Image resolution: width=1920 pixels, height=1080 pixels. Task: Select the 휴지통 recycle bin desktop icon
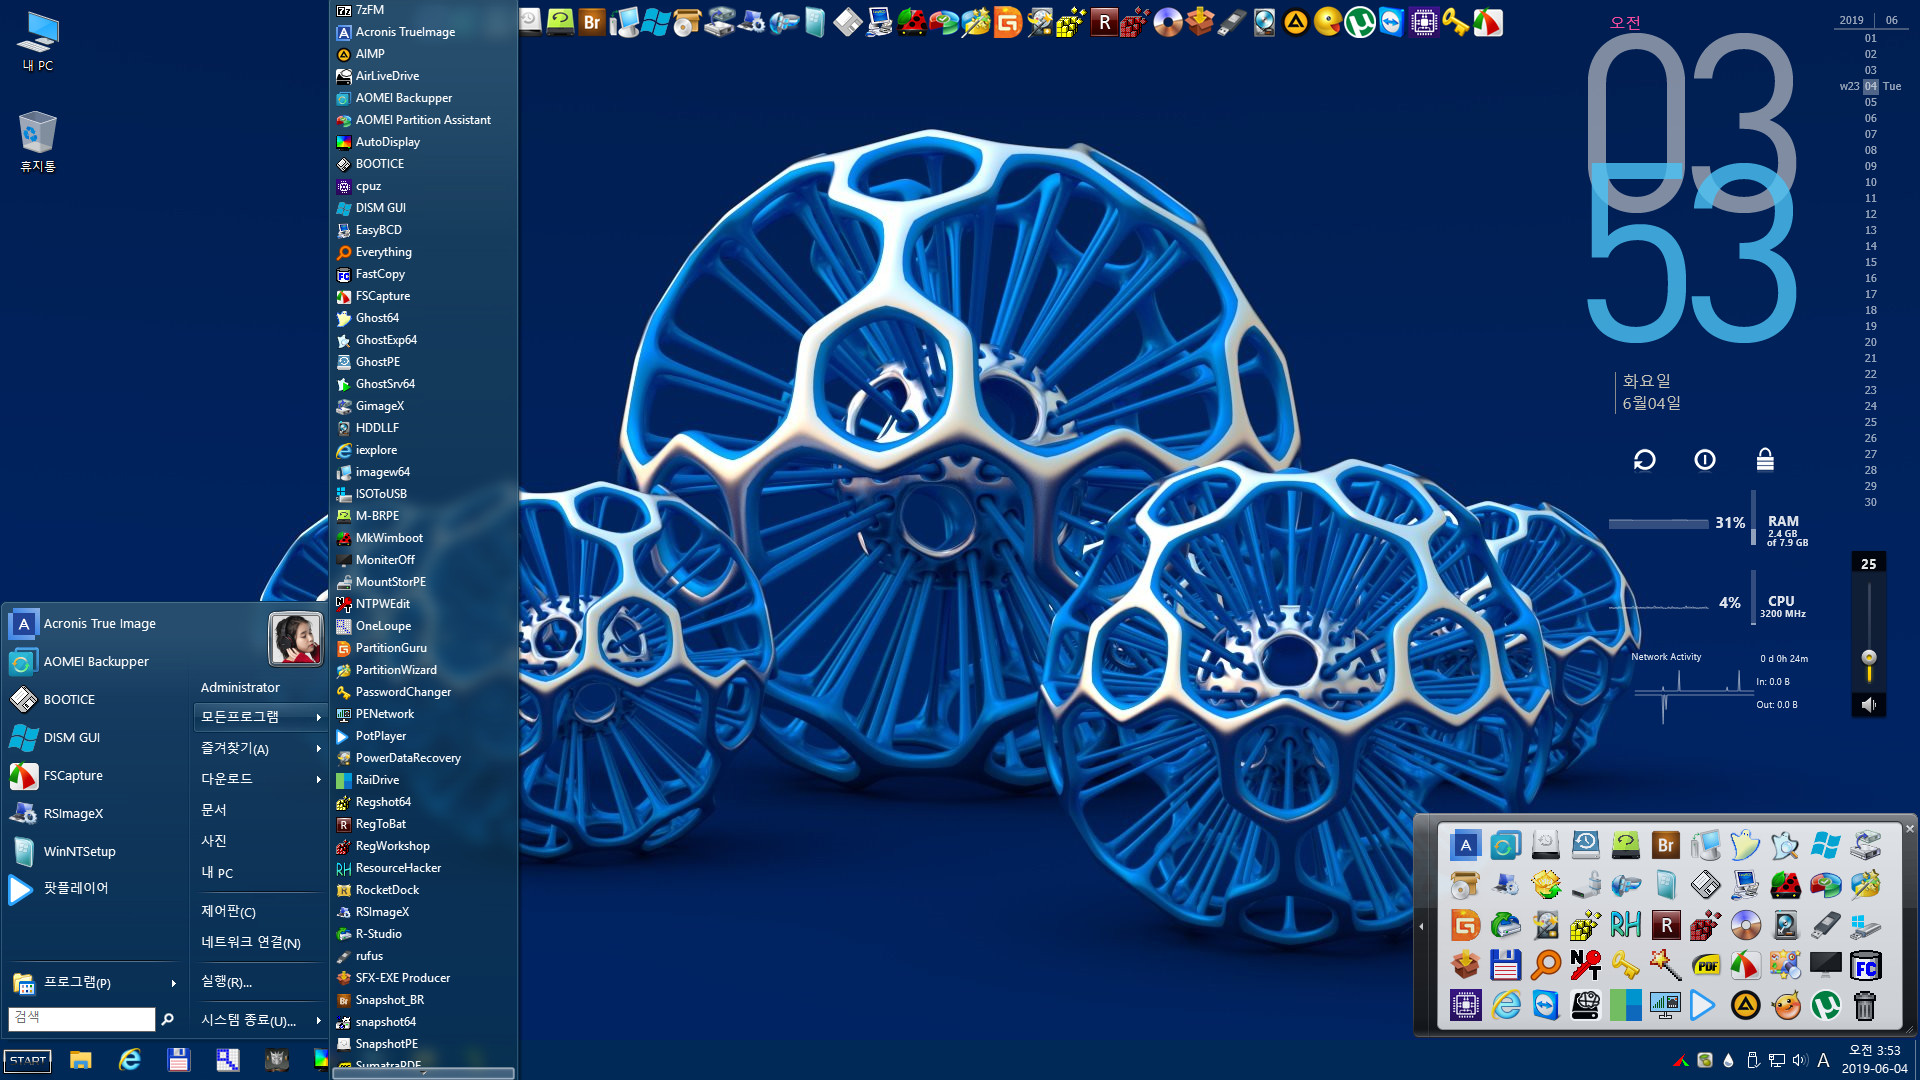coord(38,141)
